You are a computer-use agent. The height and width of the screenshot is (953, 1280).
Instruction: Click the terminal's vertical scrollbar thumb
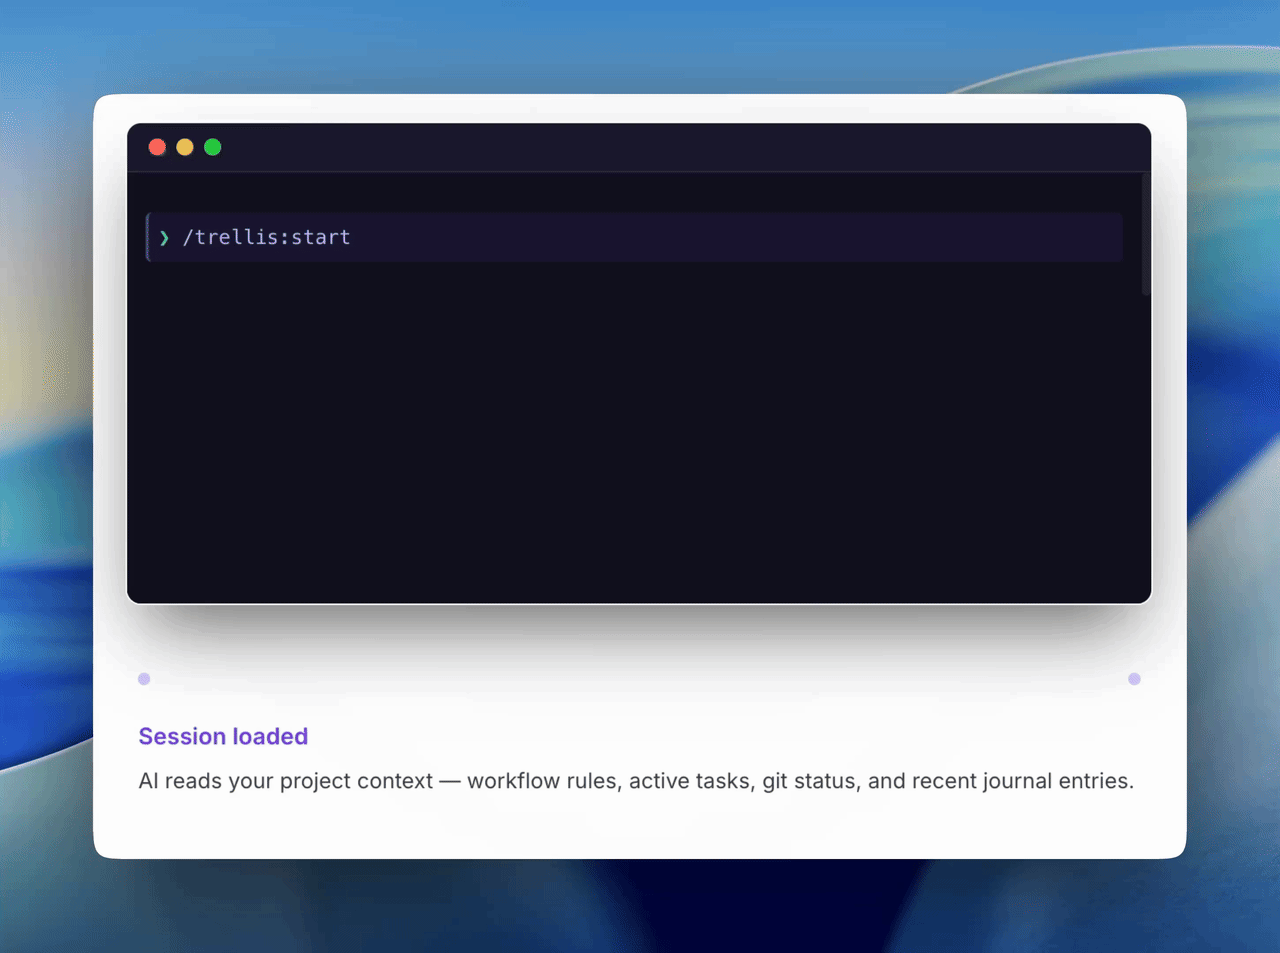point(1145,235)
